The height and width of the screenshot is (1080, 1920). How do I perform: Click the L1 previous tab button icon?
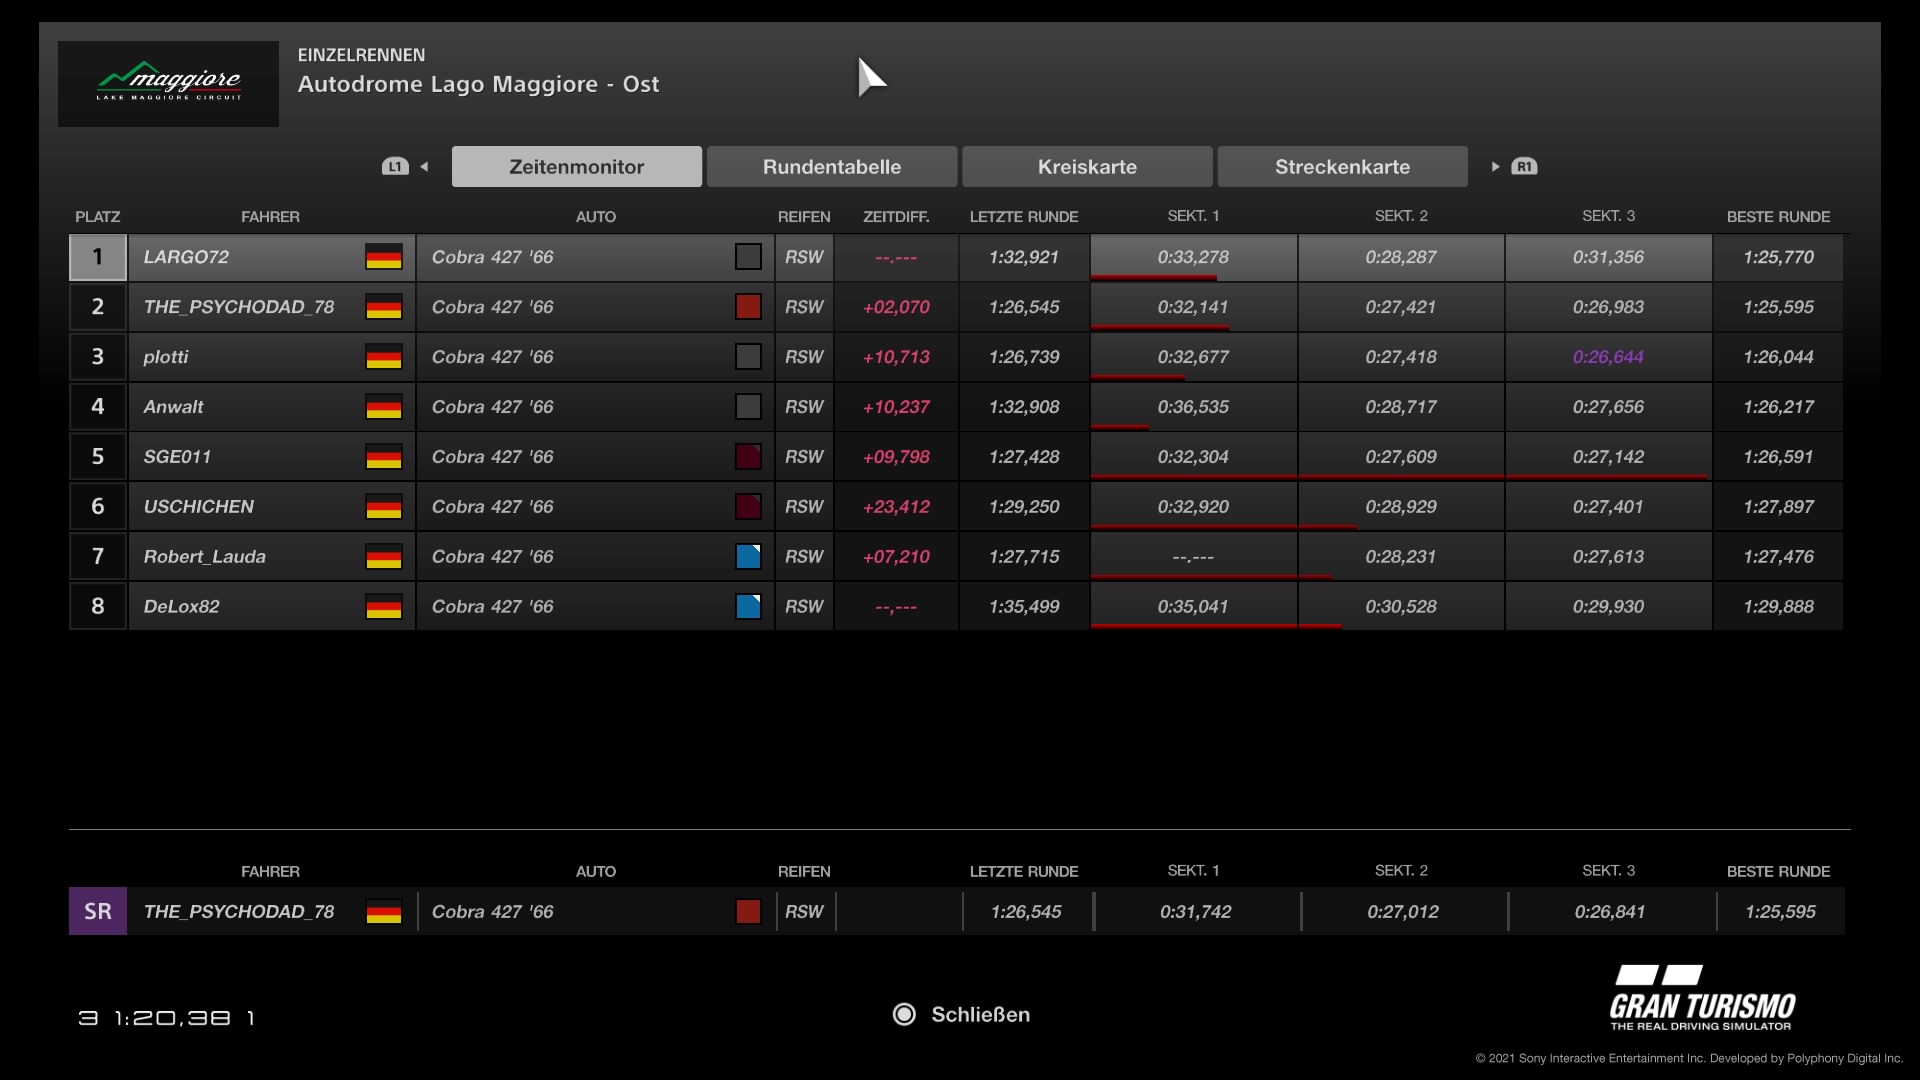click(395, 167)
